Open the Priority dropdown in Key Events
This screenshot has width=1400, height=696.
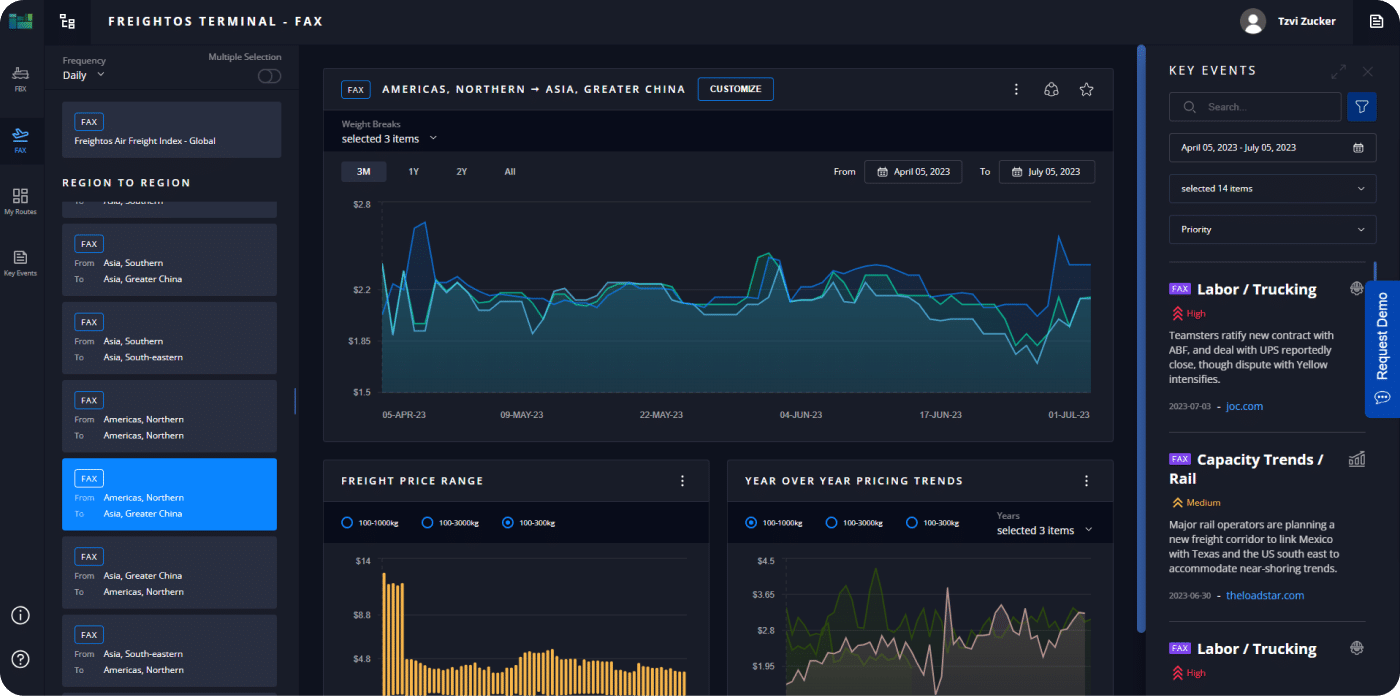(1272, 230)
